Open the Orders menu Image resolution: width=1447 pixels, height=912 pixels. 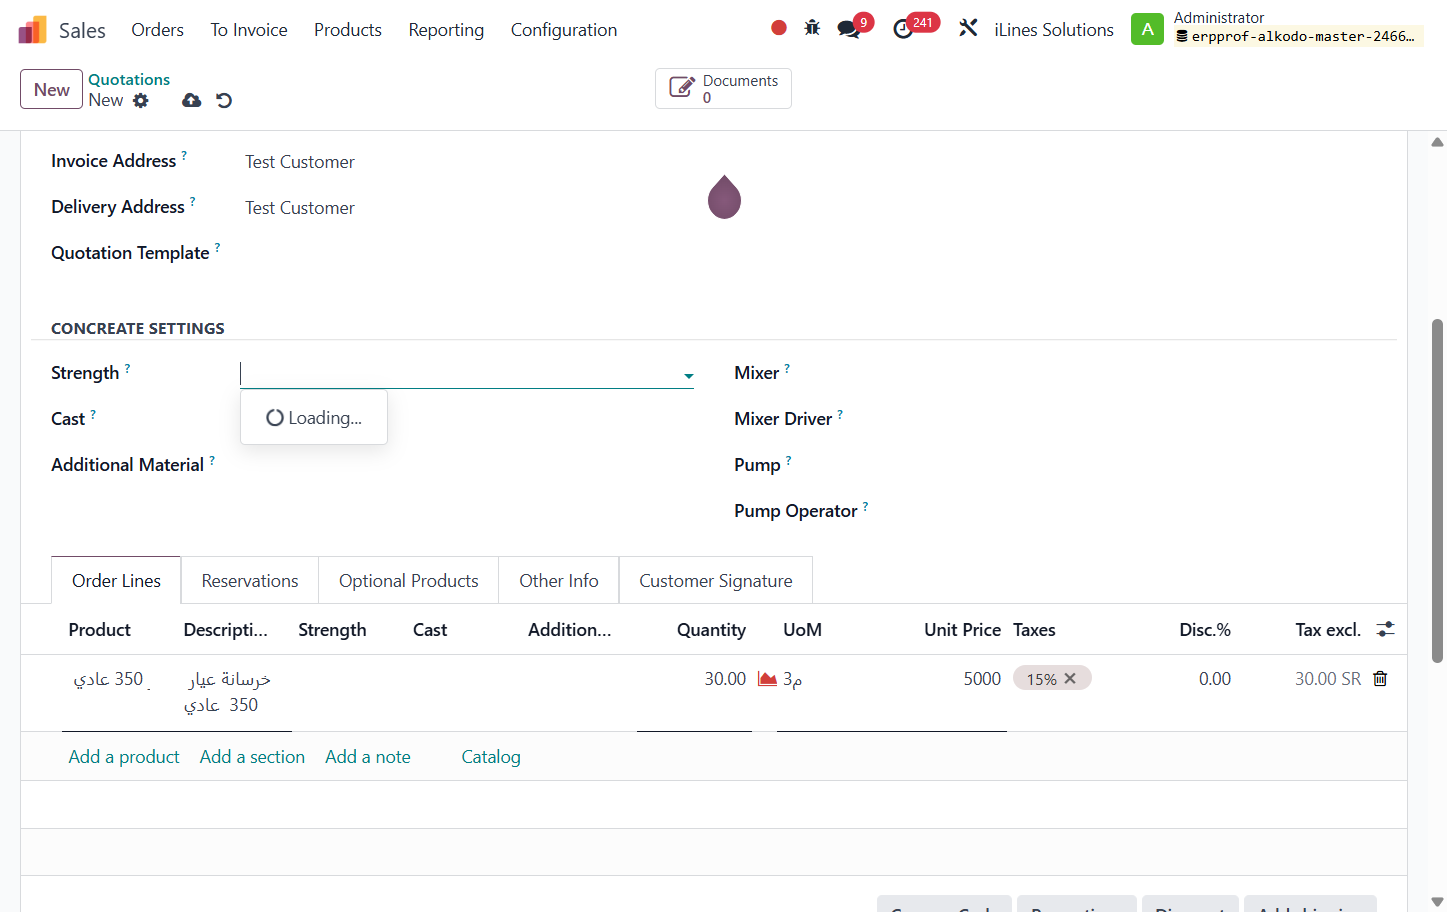pyautogui.click(x=158, y=30)
